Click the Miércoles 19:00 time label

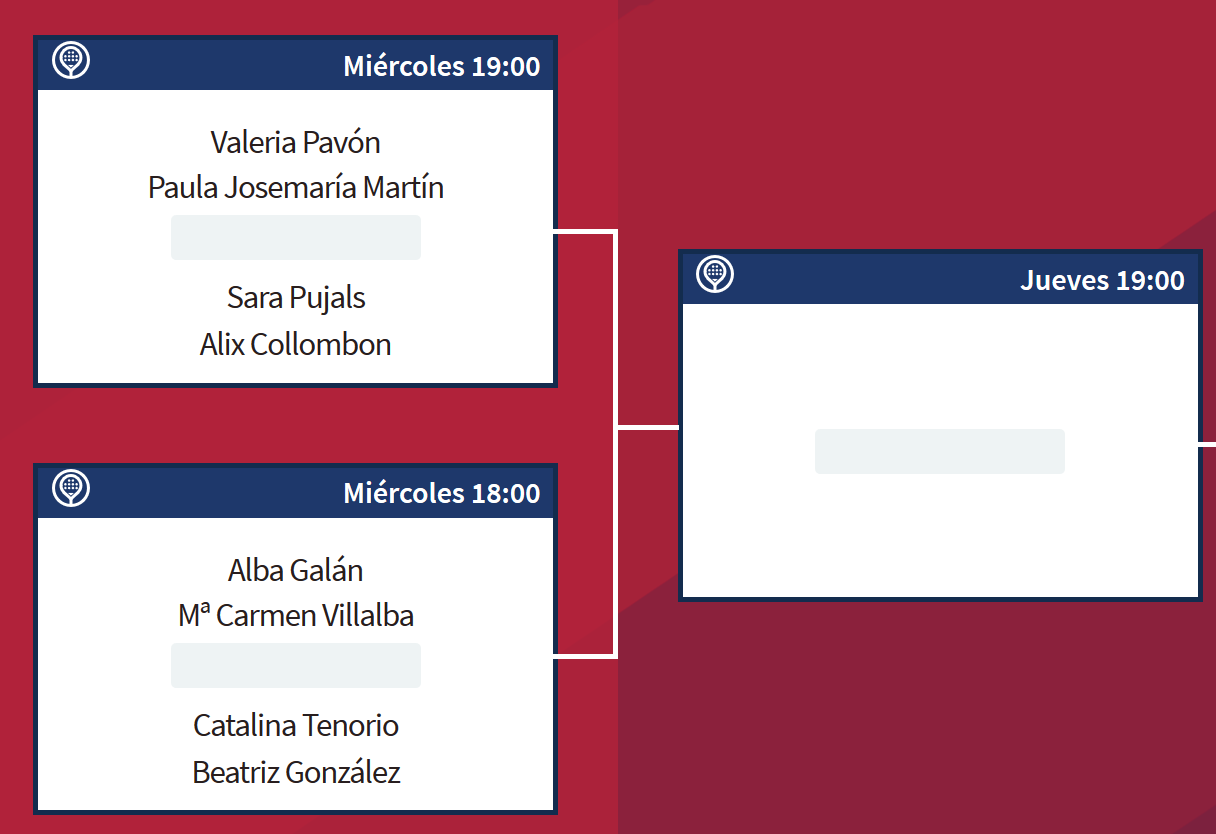point(441,66)
